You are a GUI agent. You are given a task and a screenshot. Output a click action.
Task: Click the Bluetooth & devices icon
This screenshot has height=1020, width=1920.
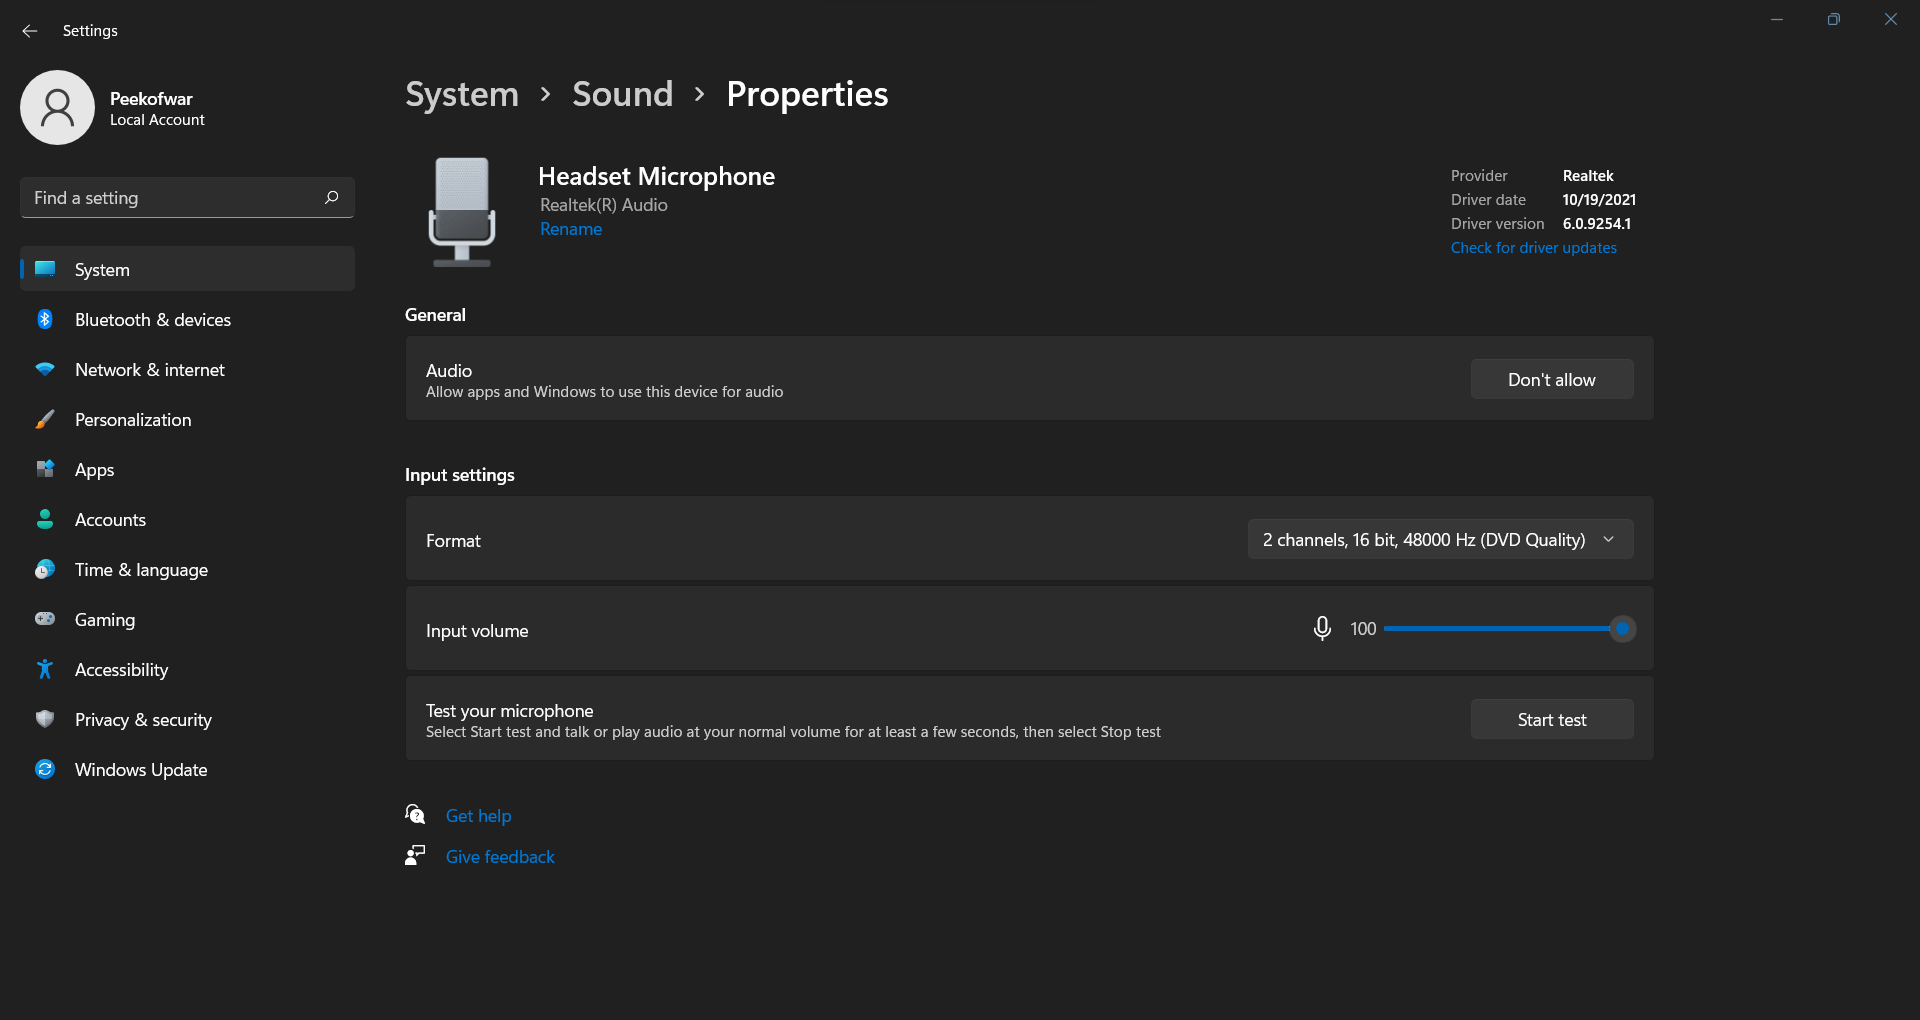(45, 320)
